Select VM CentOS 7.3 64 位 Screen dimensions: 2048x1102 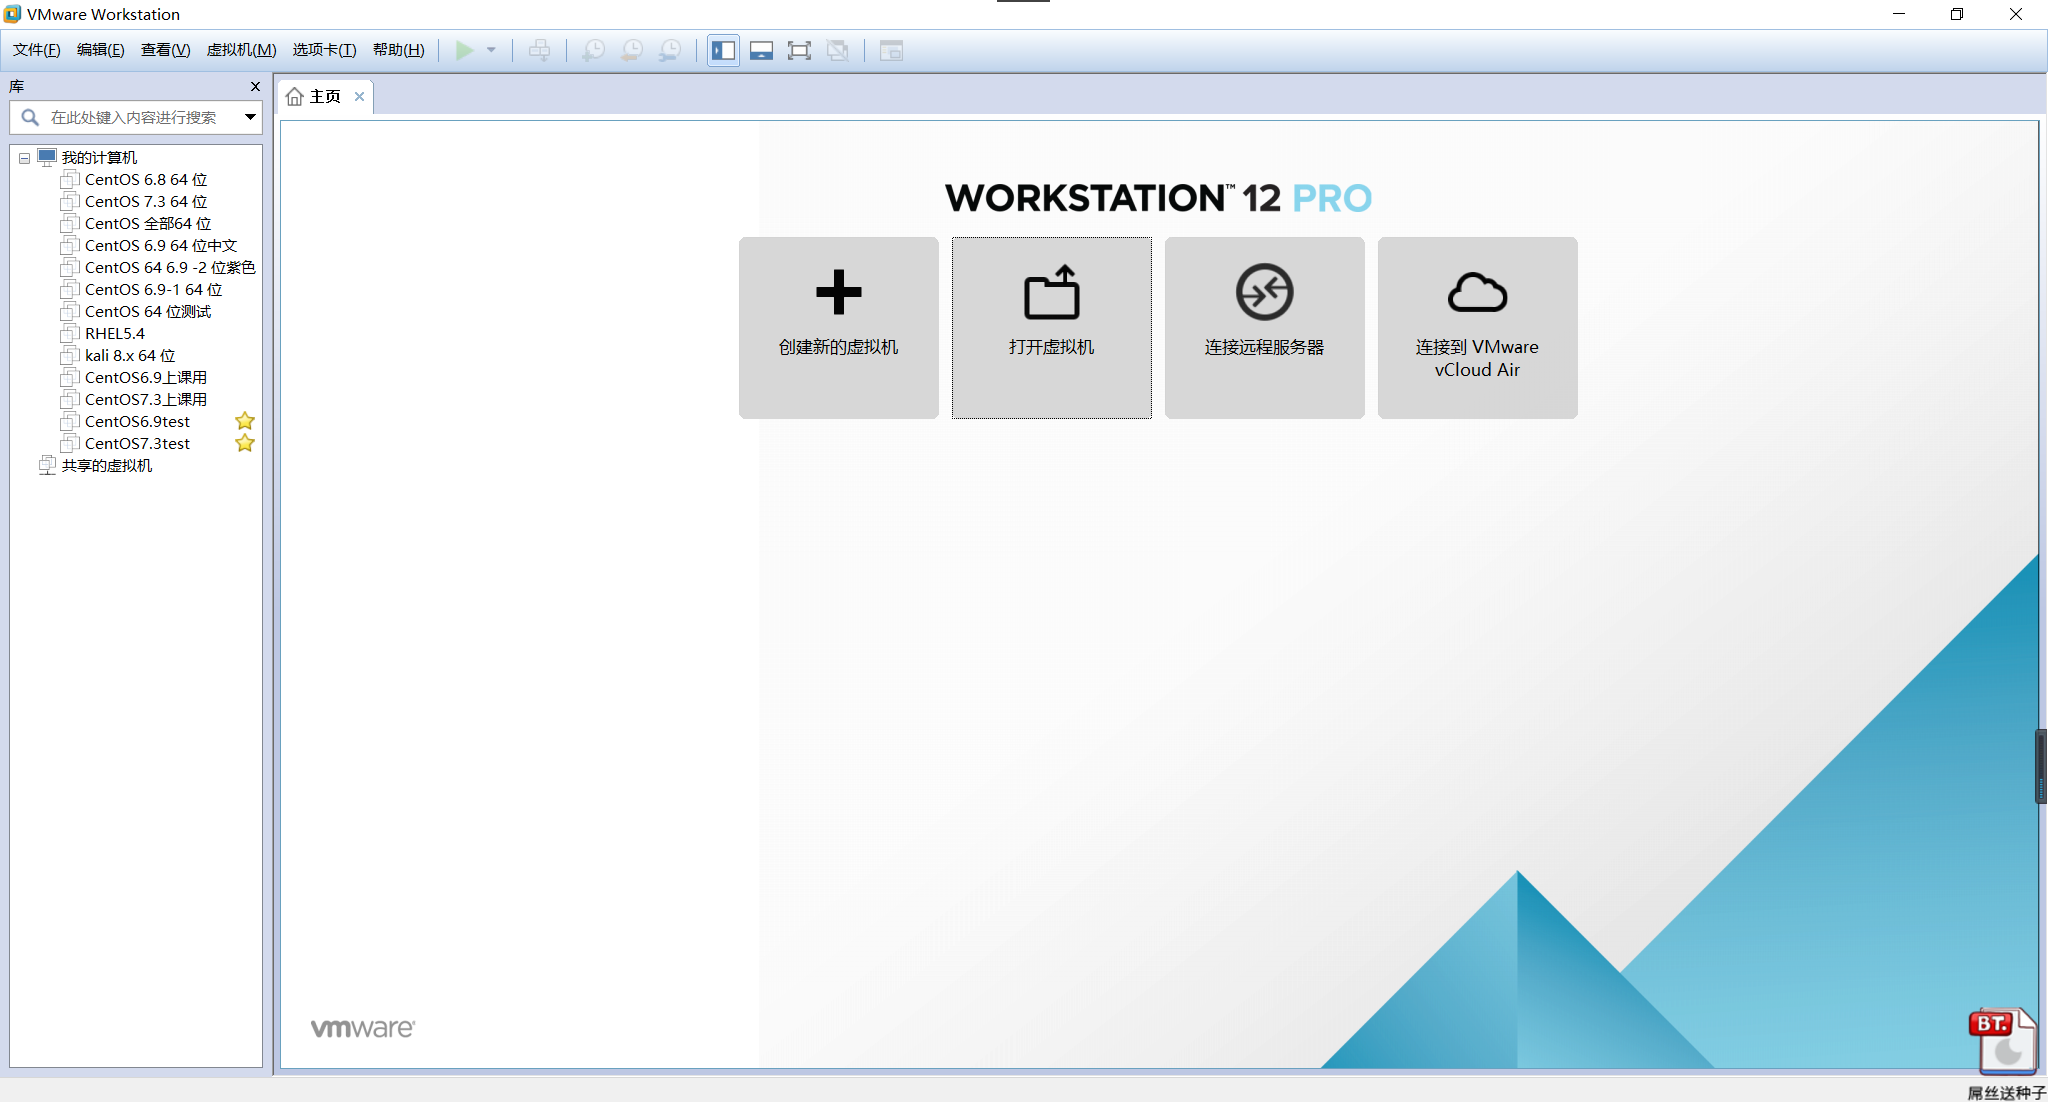(146, 202)
